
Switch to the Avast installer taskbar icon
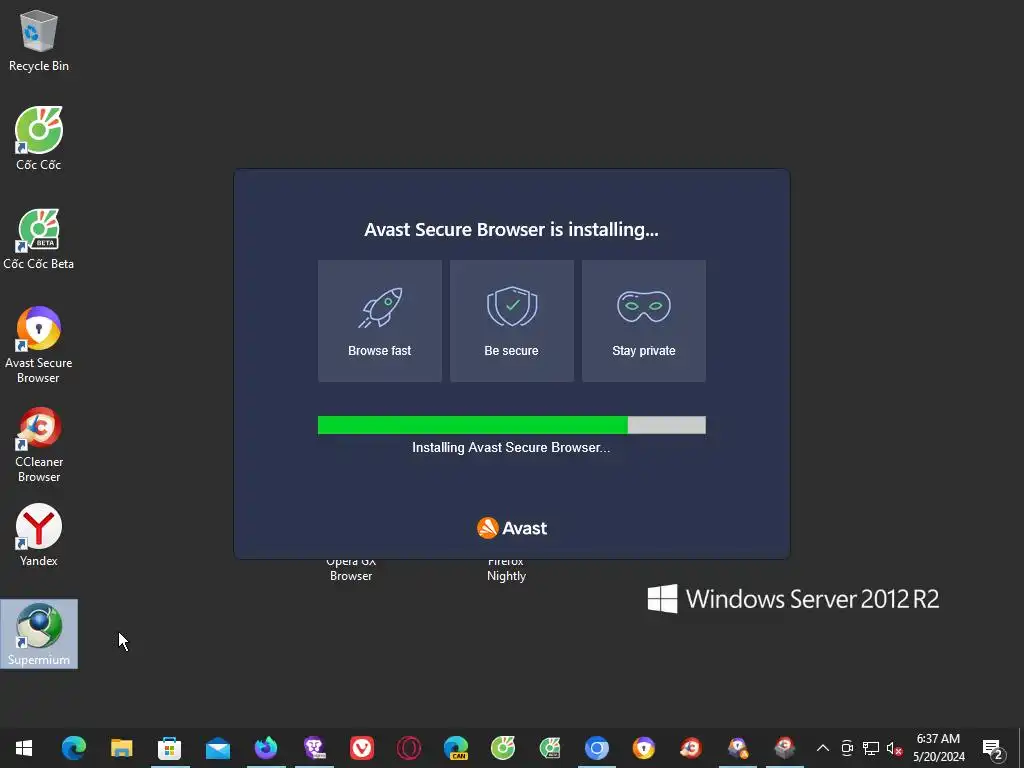[x=738, y=748]
